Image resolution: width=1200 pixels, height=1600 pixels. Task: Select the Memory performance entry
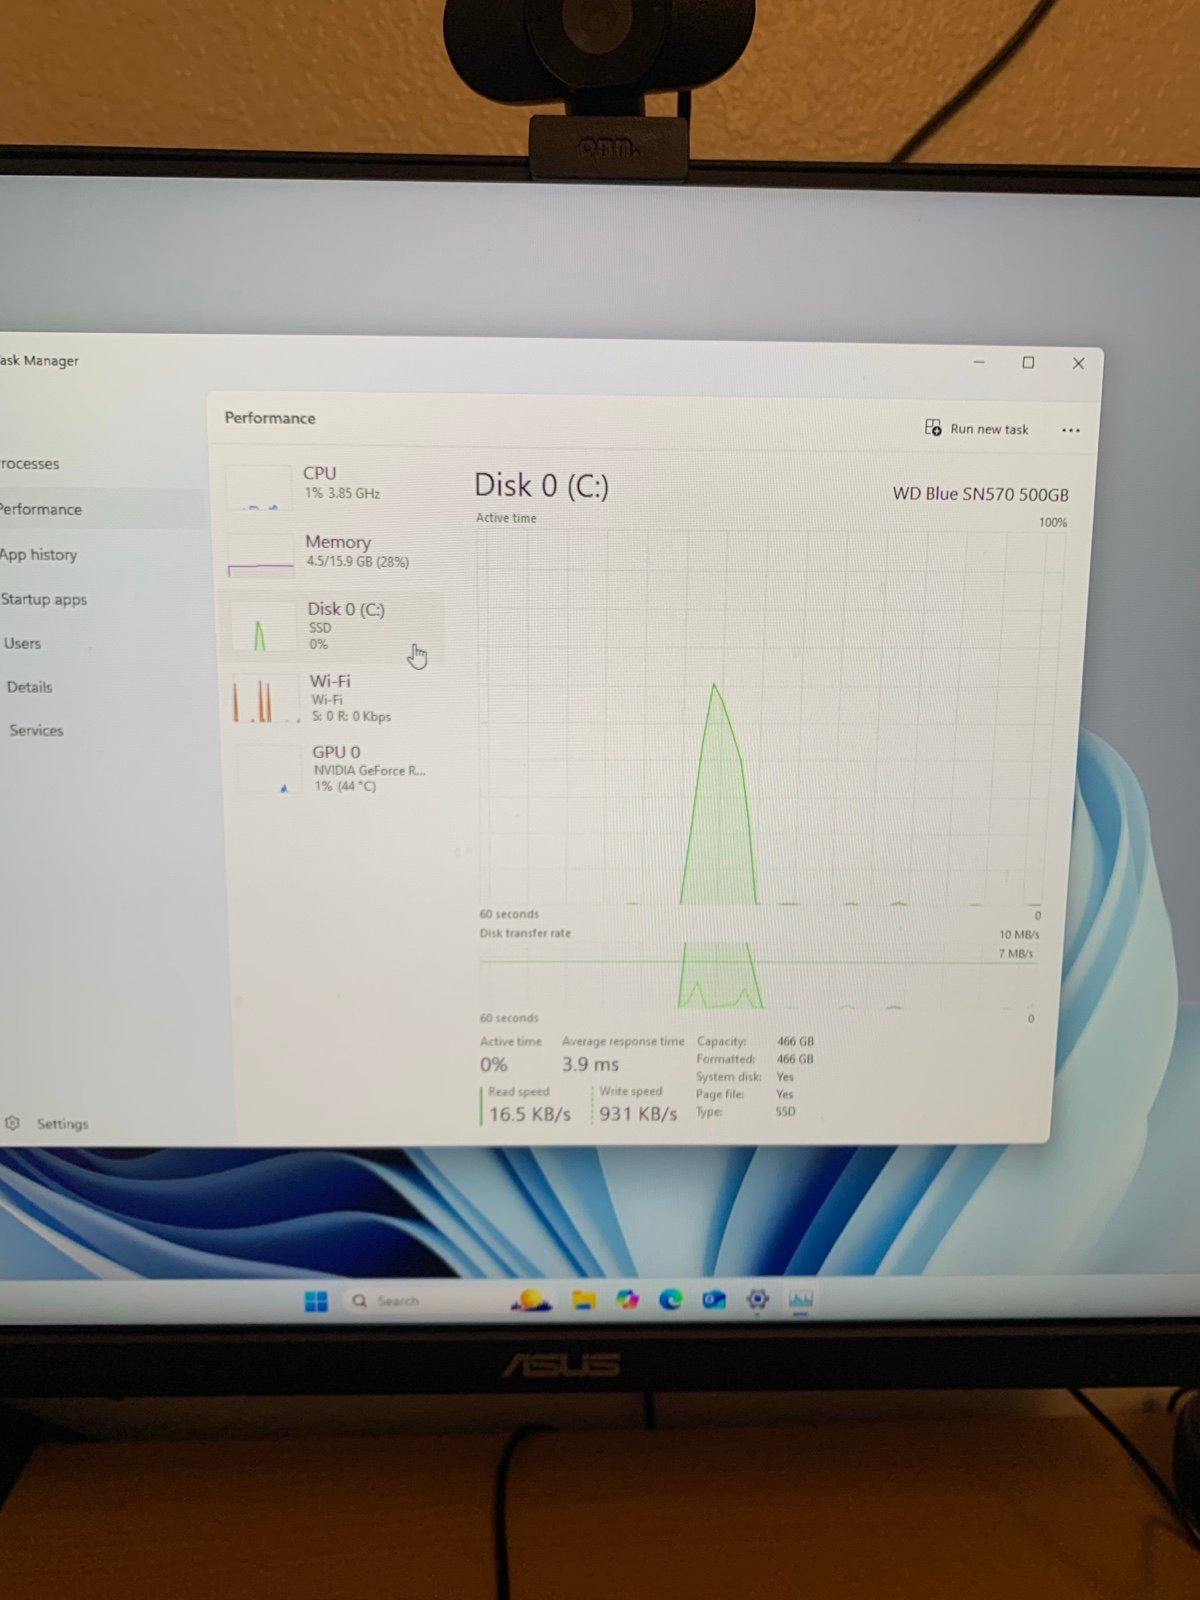tap(332, 554)
